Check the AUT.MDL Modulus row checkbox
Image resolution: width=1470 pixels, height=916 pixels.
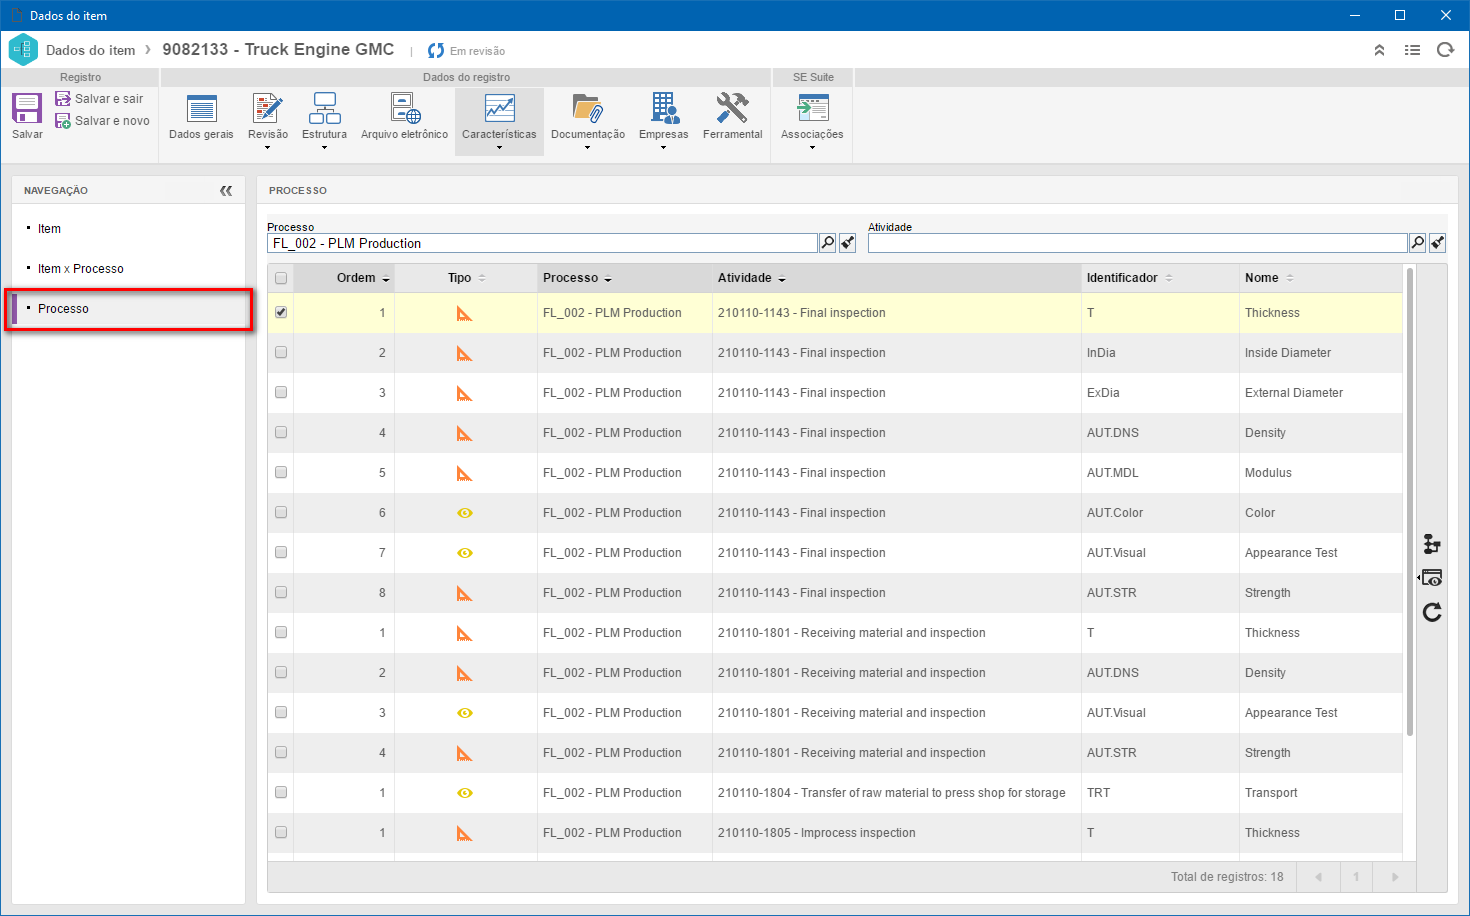(x=281, y=472)
